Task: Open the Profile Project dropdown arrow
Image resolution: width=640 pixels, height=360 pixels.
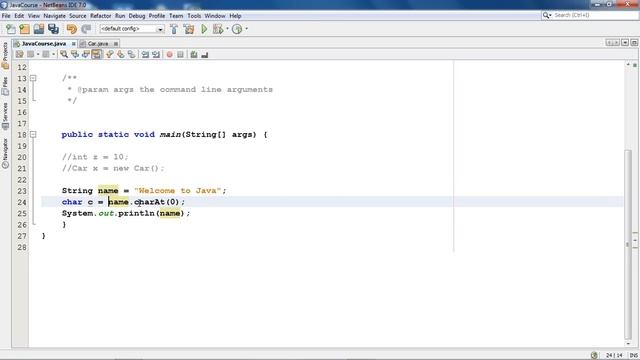Action: click(x=246, y=29)
